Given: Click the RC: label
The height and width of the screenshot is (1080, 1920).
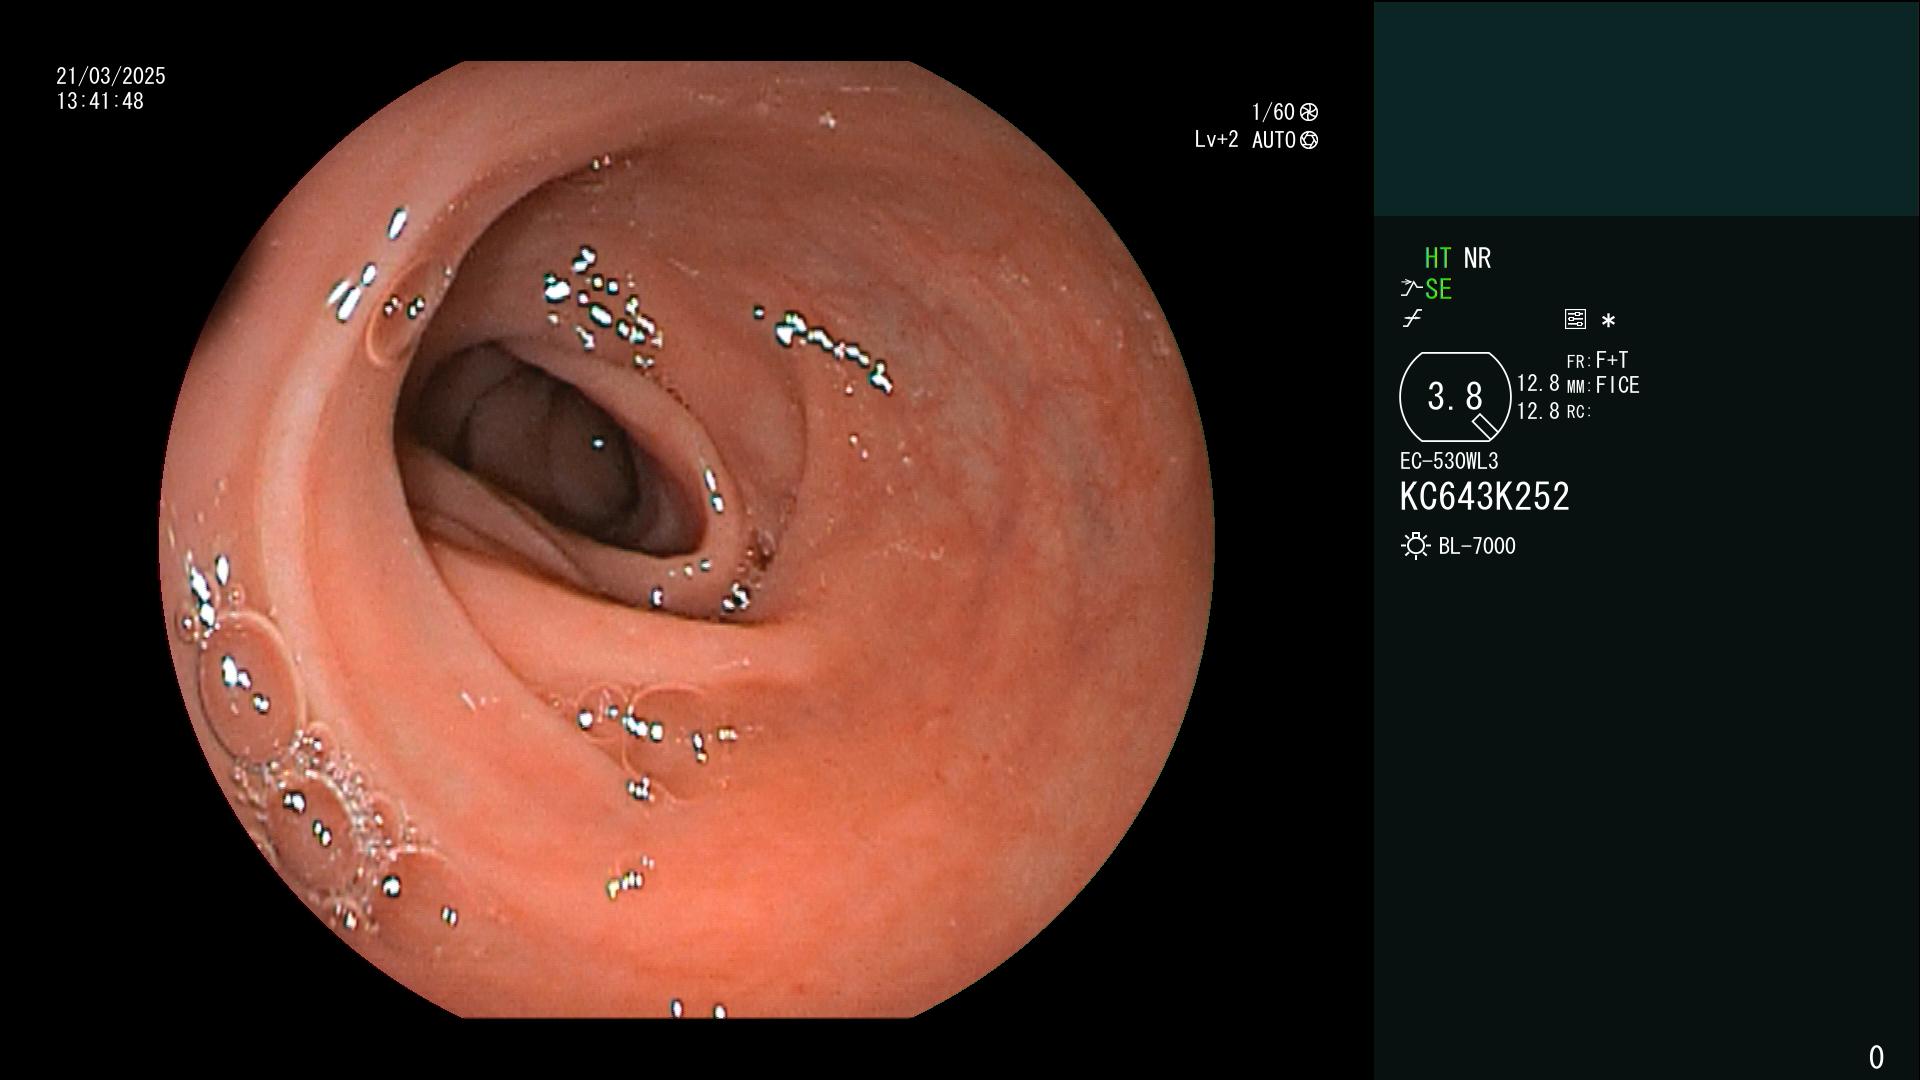Looking at the screenshot, I should (x=1579, y=412).
